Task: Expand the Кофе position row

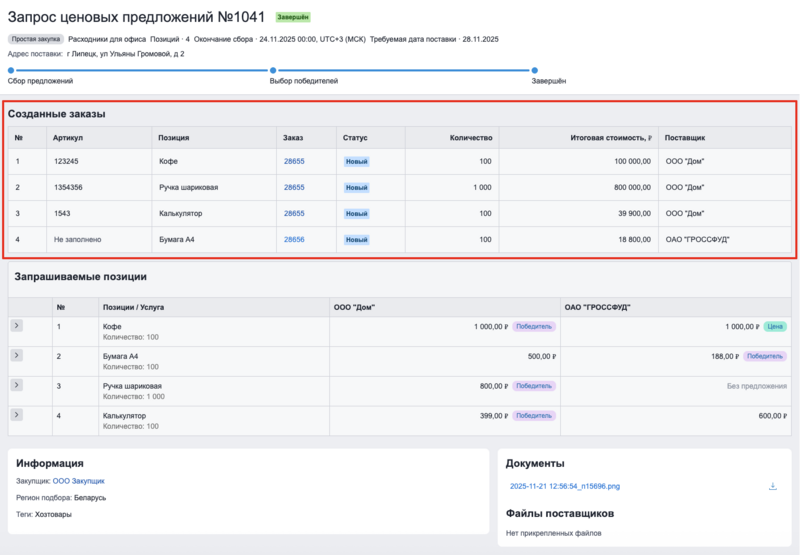Action: (x=16, y=326)
